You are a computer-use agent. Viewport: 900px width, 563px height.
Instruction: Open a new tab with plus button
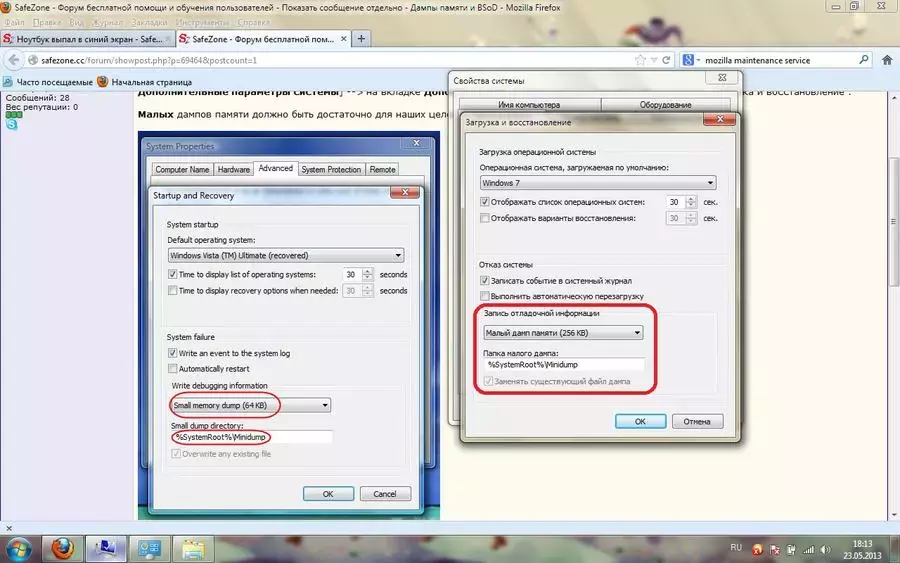[x=361, y=38]
